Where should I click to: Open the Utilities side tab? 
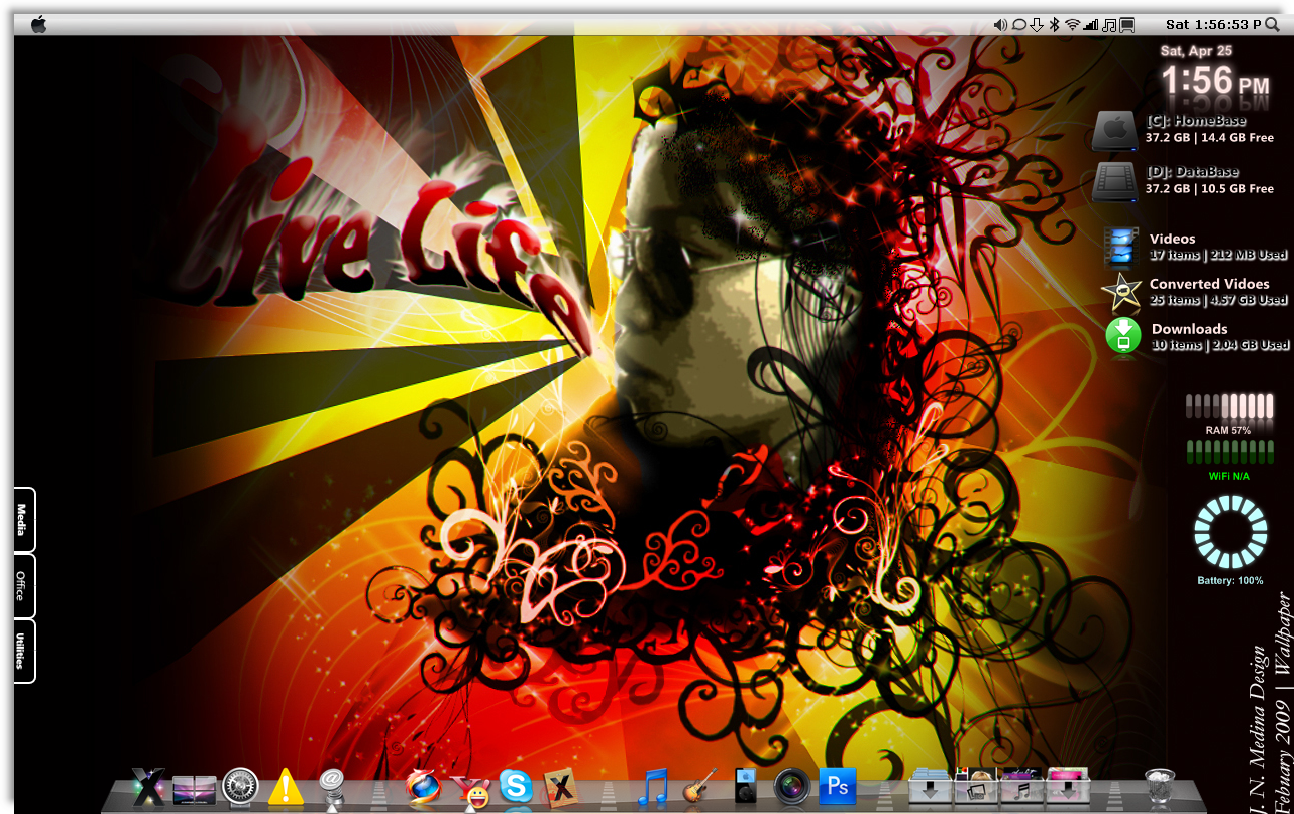[24, 651]
